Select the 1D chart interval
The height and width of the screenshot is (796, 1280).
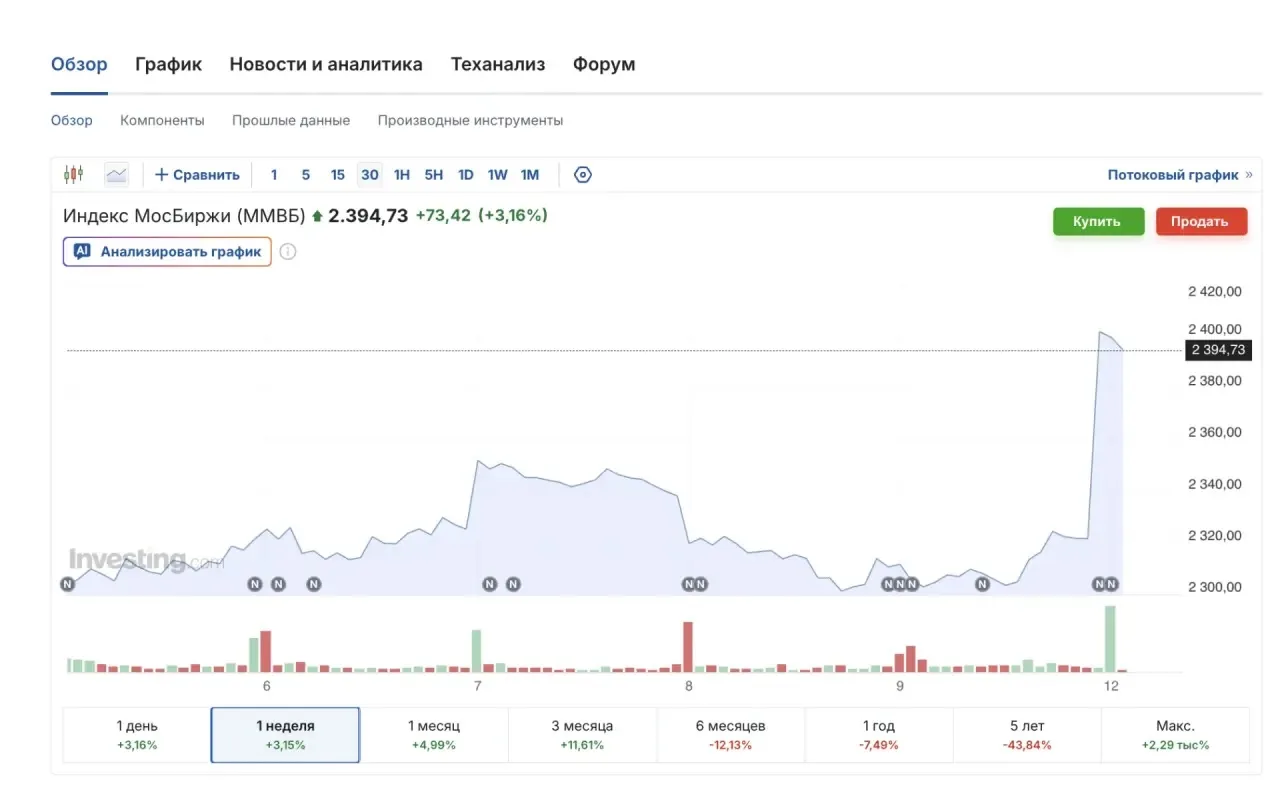[466, 174]
